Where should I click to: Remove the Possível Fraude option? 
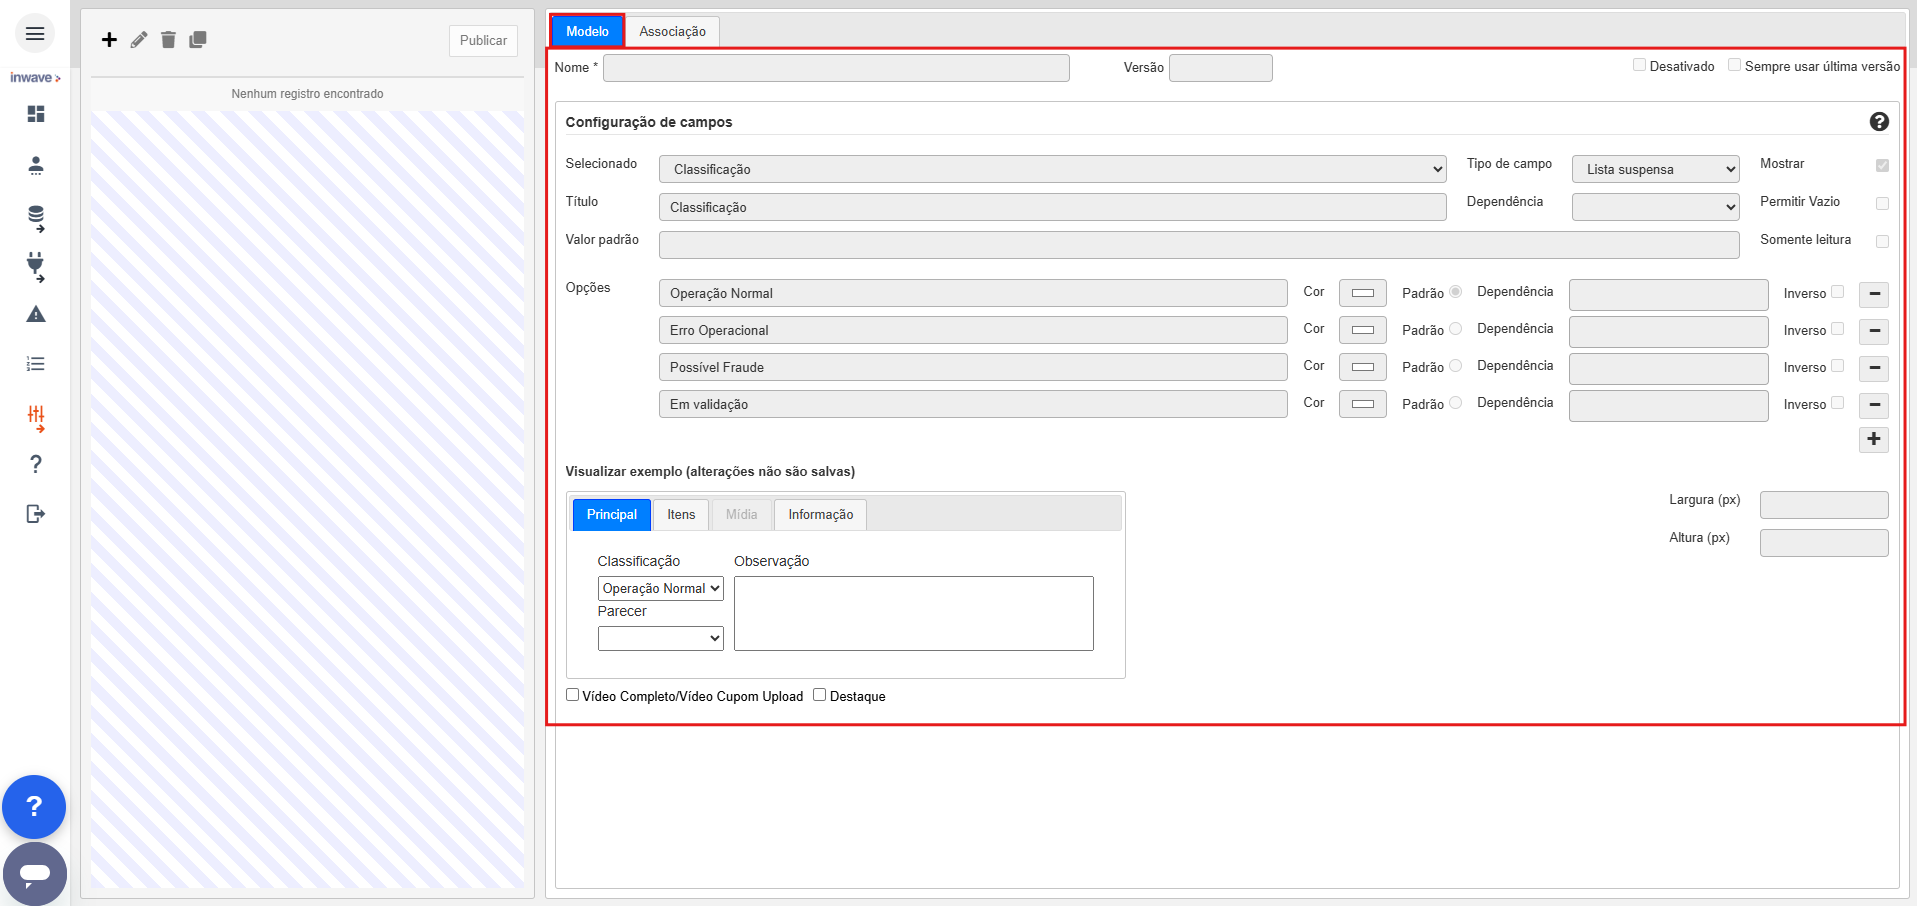coord(1874,368)
